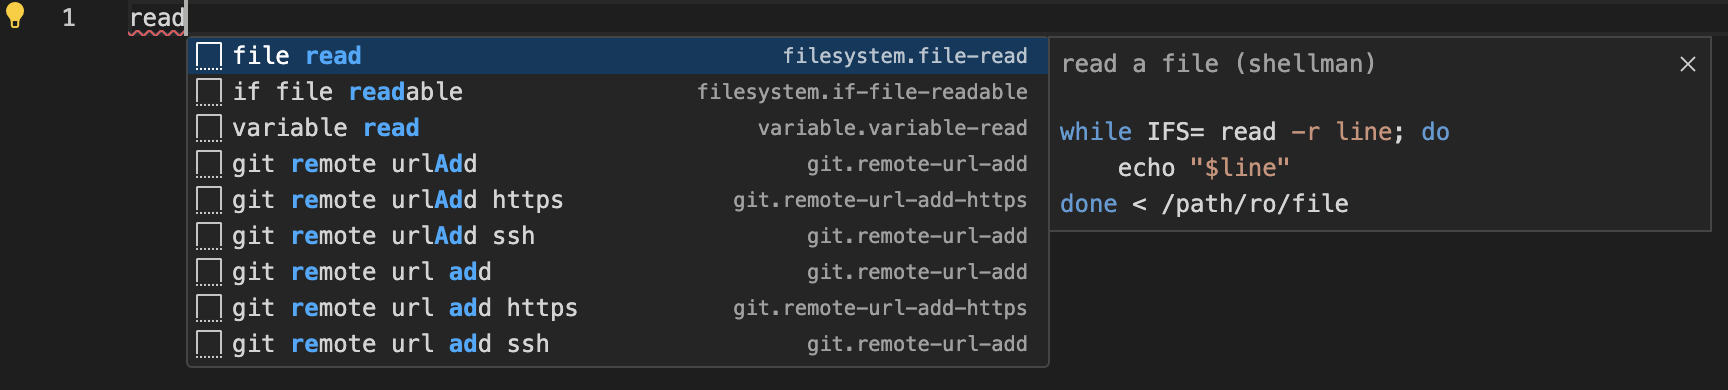Choose 'git remote url add ssh' suggestion
Image resolution: width=1728 pixels, height=390 pixels.
tap(618, 344)
